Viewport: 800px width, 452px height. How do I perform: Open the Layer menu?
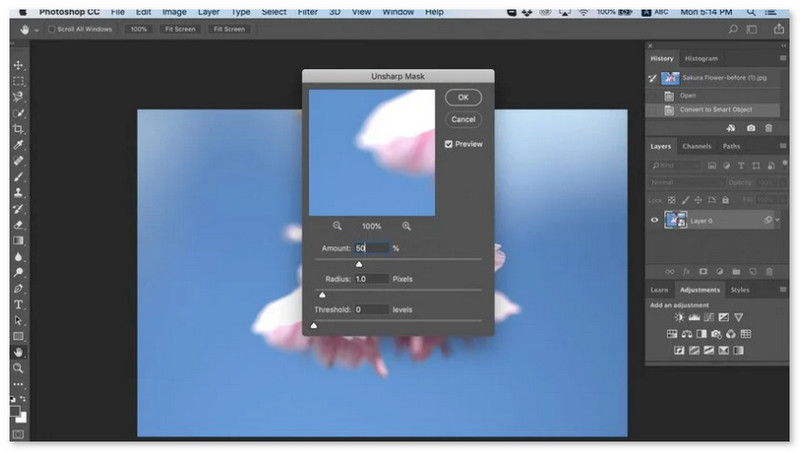209,12
